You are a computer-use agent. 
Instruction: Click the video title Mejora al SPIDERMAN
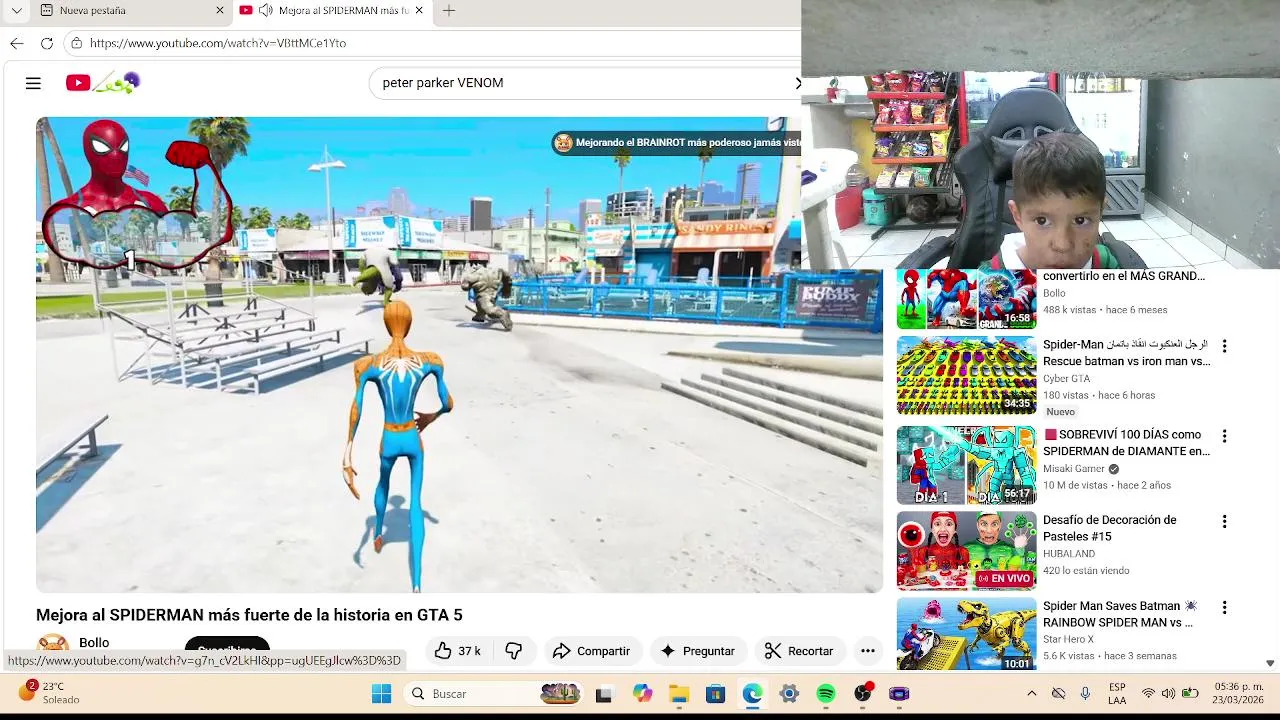[x=249, y=615]
